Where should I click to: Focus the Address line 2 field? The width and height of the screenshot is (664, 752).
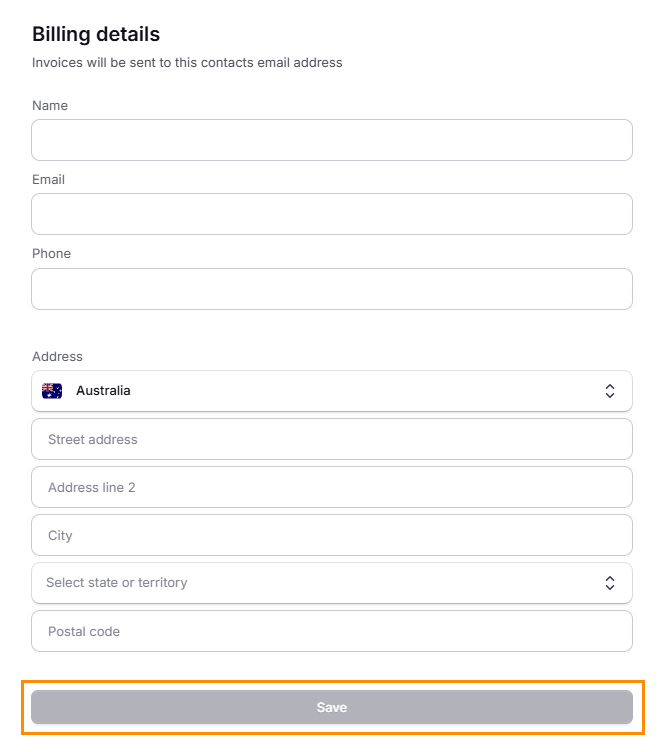(332, 487)
